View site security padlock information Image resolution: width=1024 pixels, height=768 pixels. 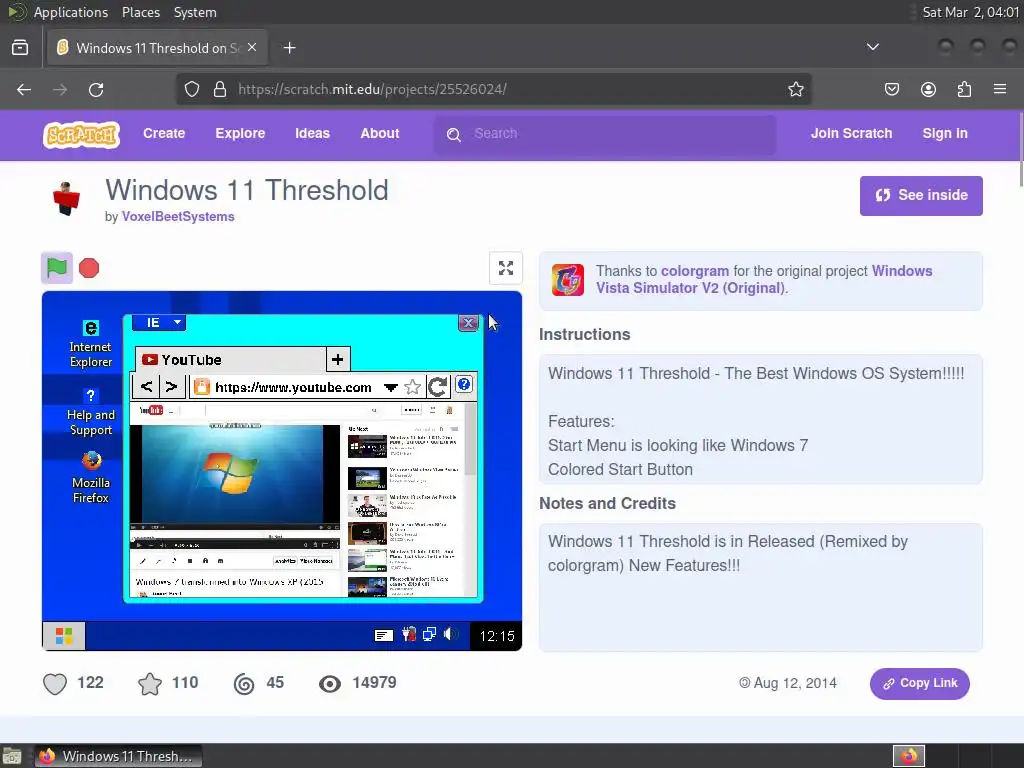click(x=220, y=89)
